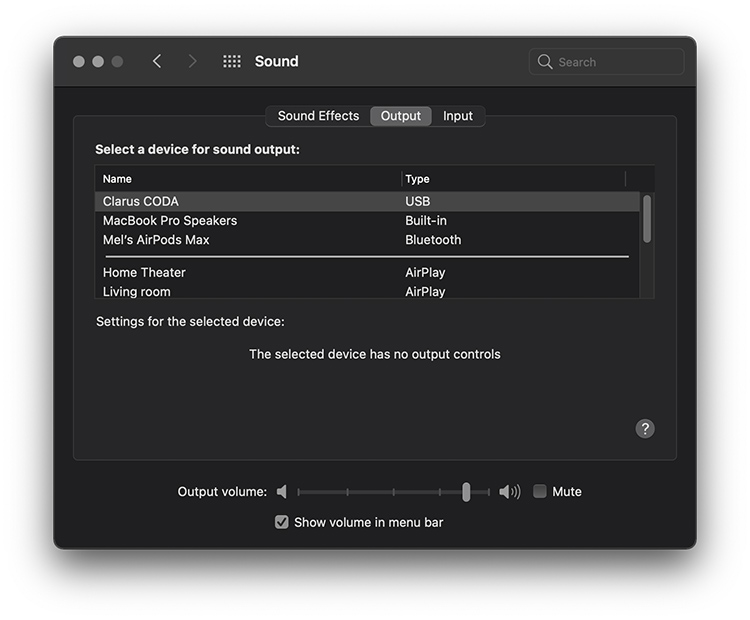
Task: Click the red close window button
Action: (79, 62)
